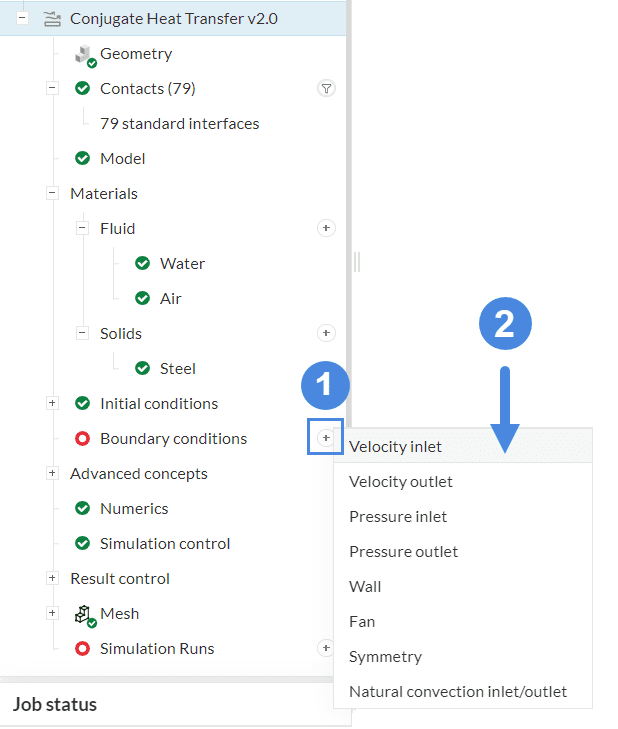Add a new Solids material

coord(326,333)
